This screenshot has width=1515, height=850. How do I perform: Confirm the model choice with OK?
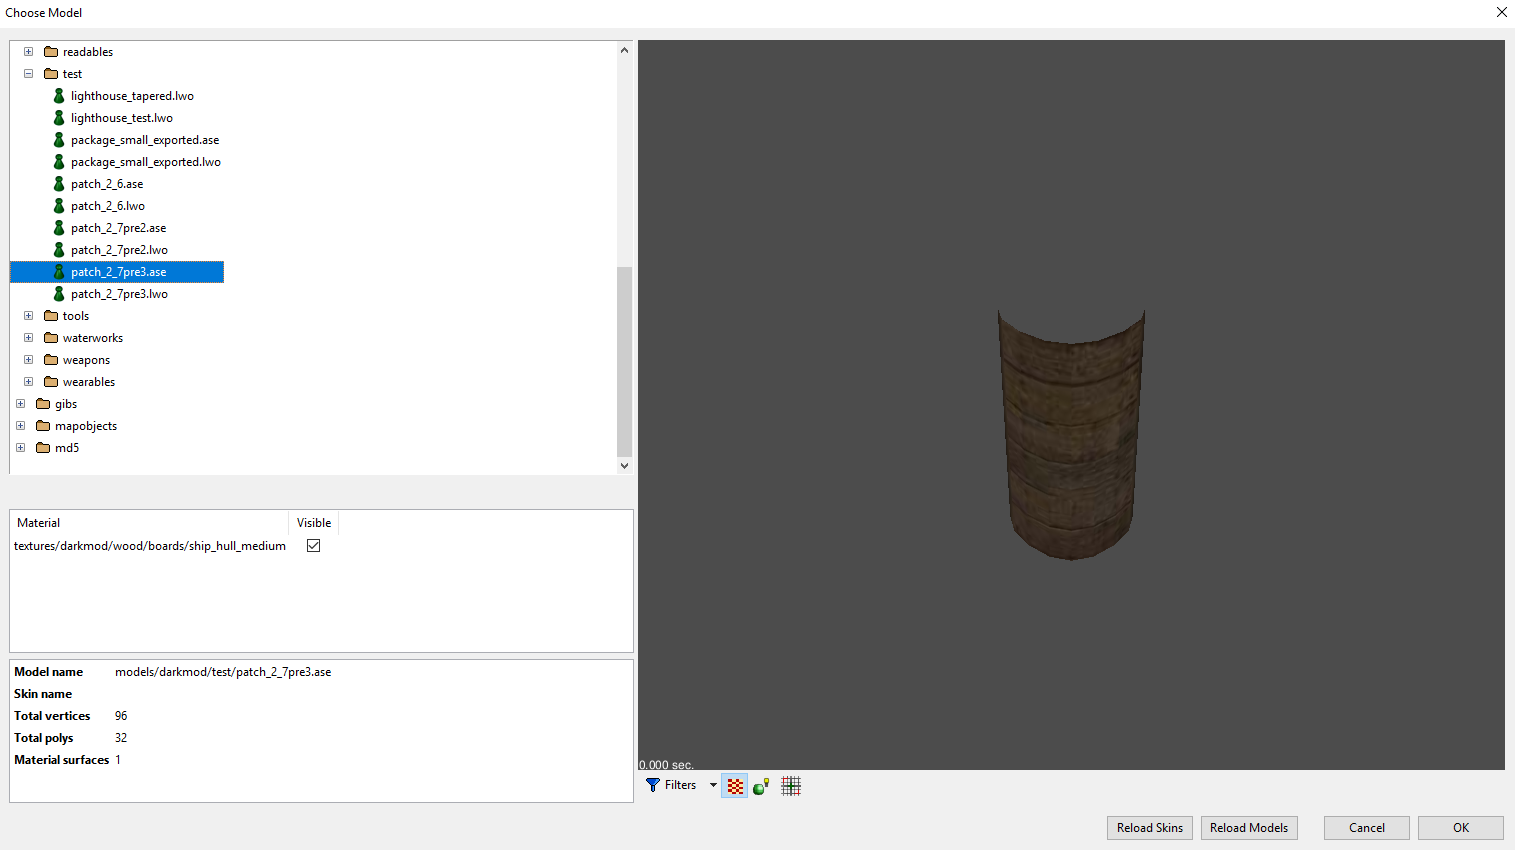click(x=1460, y=828)
